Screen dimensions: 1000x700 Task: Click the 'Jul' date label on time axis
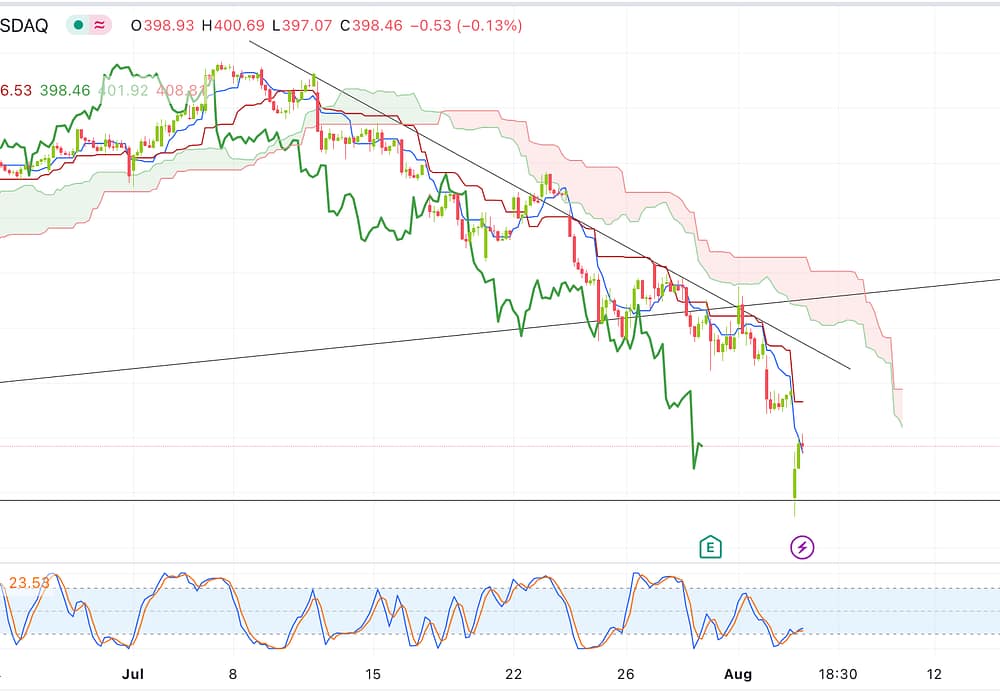pyautogui.click(x=132, y=673)
